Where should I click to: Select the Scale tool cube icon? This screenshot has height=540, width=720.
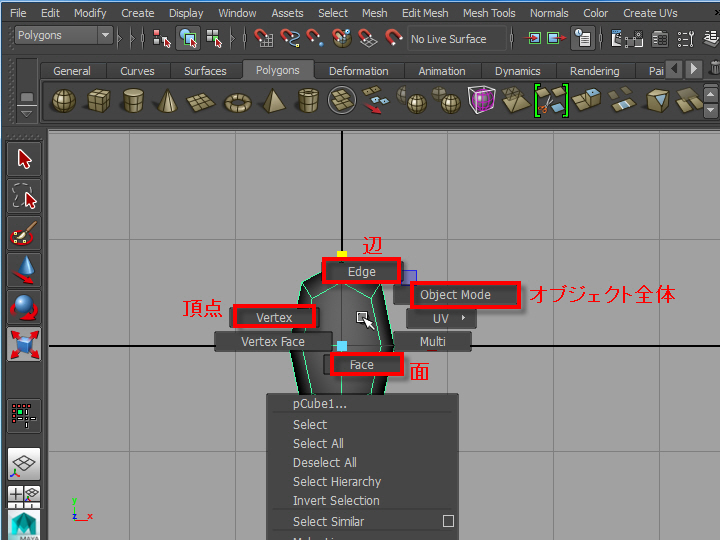[24, 344]
